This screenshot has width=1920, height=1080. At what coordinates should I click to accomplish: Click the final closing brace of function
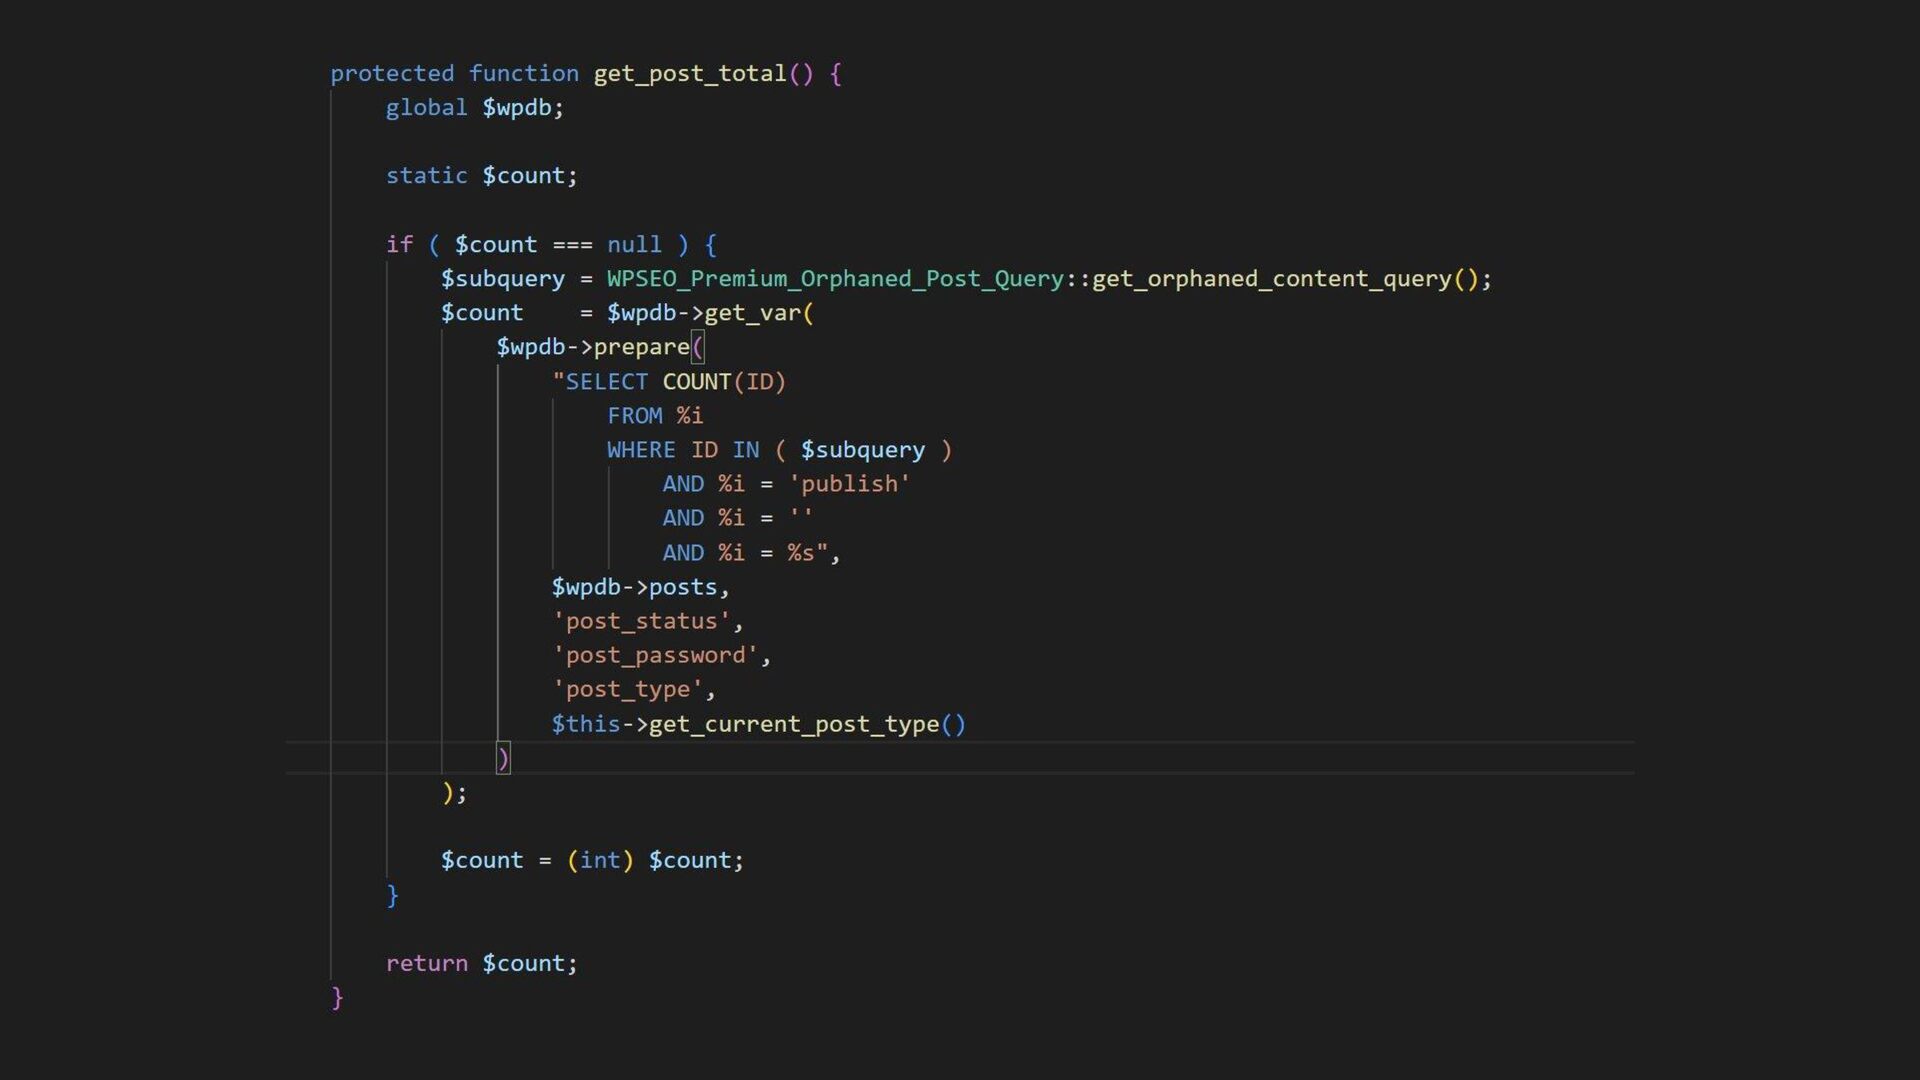click(337, 997)
